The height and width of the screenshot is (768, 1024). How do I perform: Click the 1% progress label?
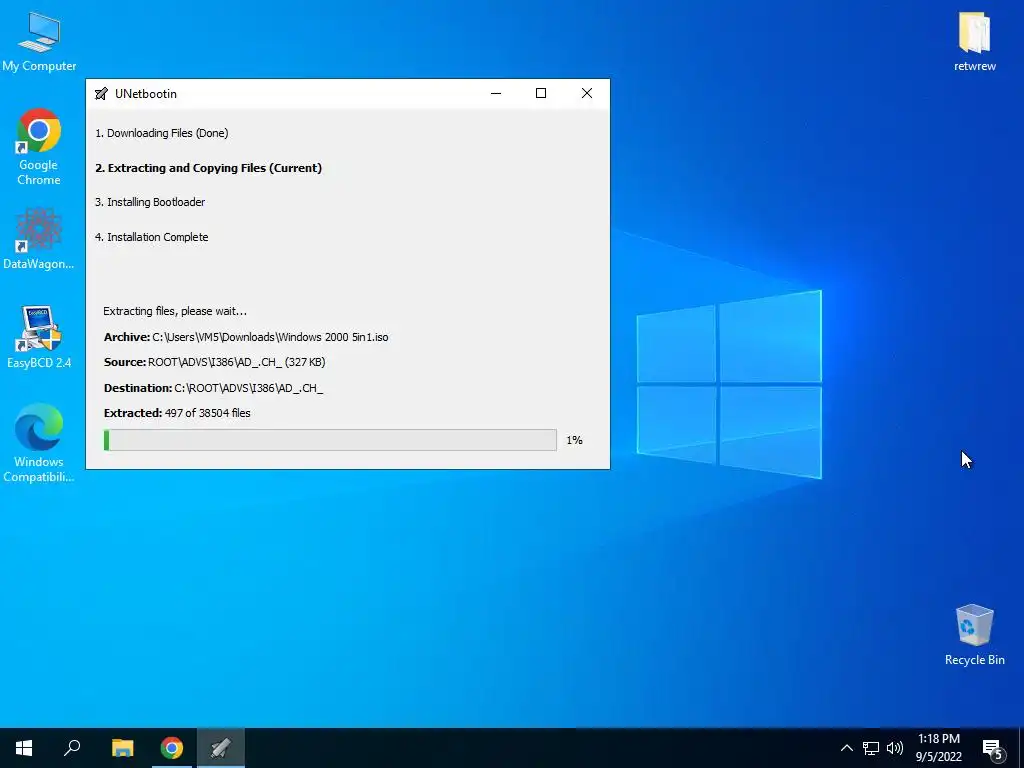point(574,440)
